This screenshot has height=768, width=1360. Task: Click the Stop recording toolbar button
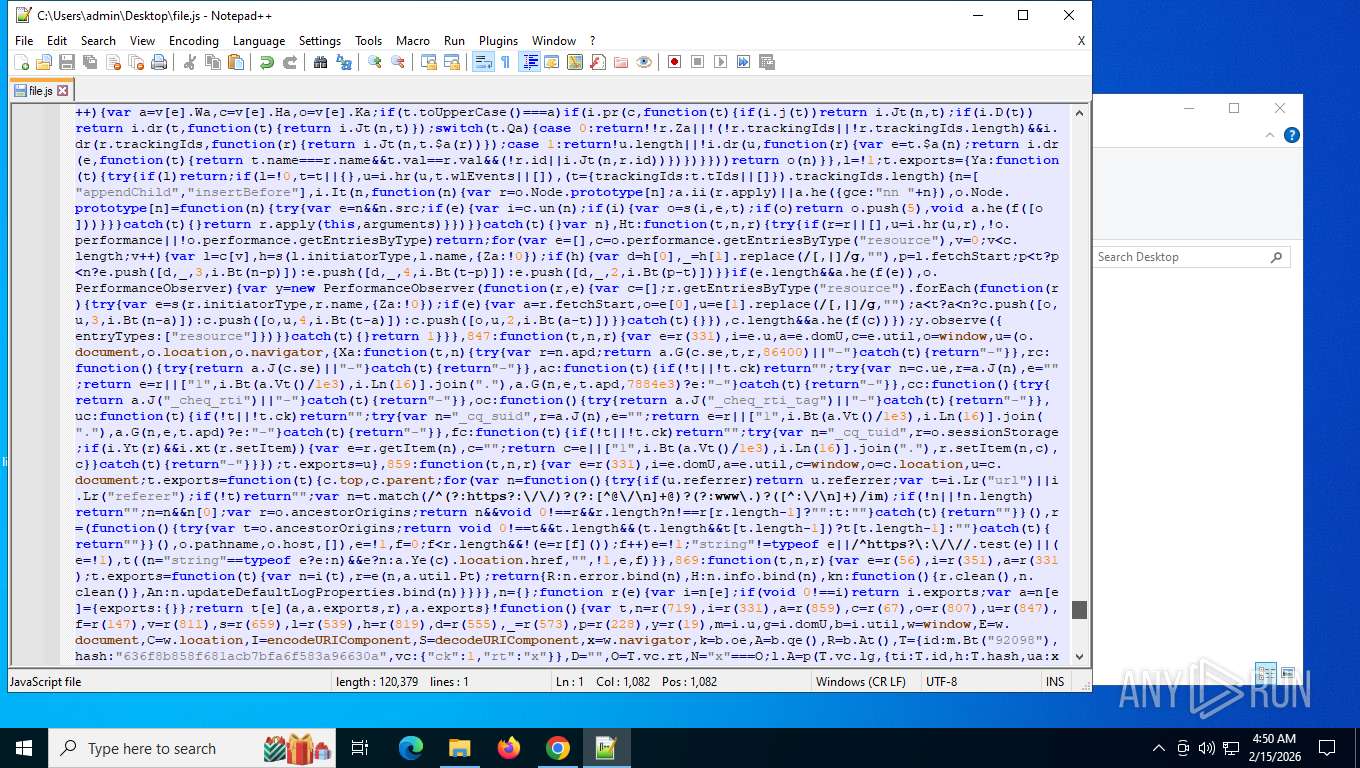click(x=697, y=62)
